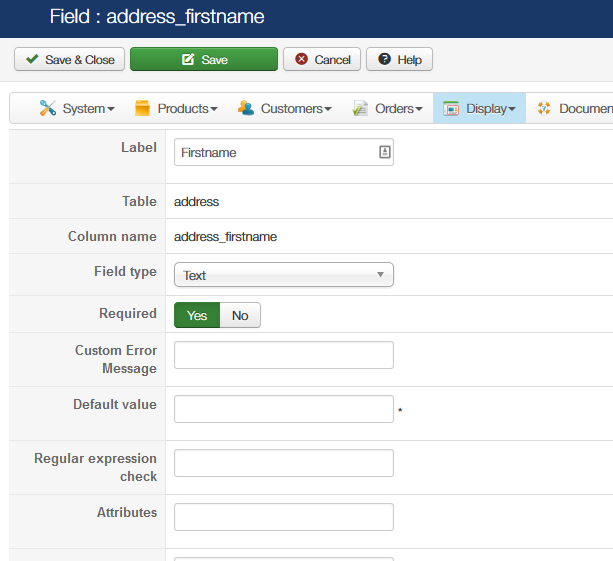This screenshot has height=561, width=613.
Task: Click the 'Attributes' label text
Action: pyautogui.click(x=127, y=512)
